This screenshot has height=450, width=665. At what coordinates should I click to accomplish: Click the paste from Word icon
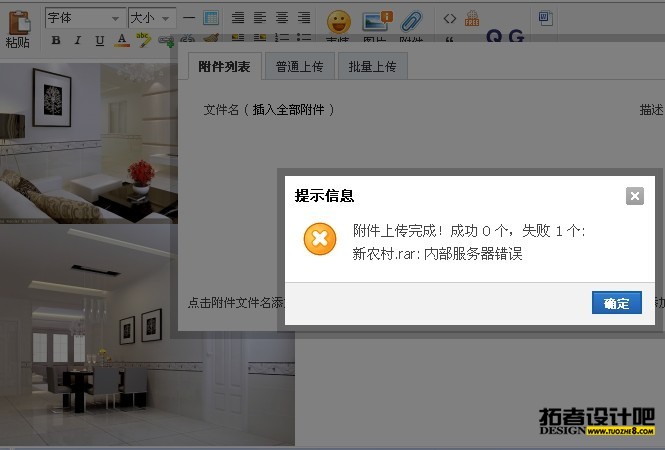pyautogui.click(x=544, y=18)
